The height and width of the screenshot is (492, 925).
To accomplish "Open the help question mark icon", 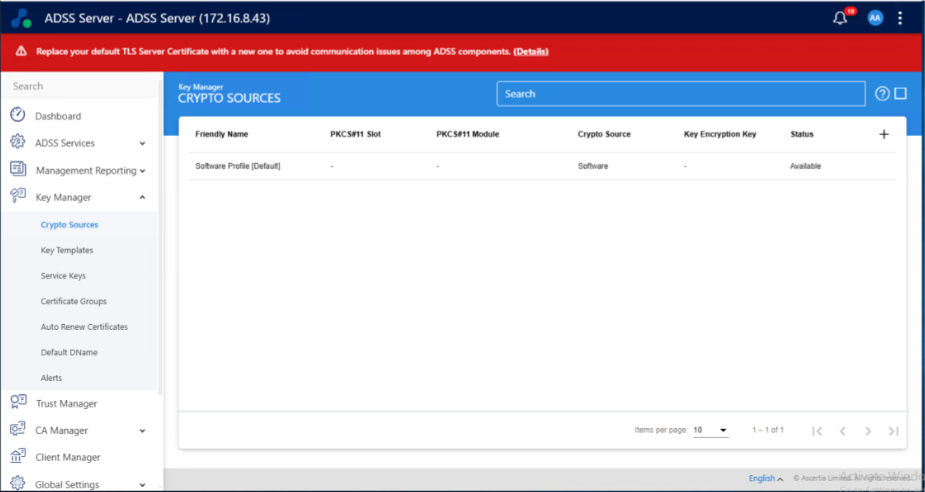I will tap(882, 94).
